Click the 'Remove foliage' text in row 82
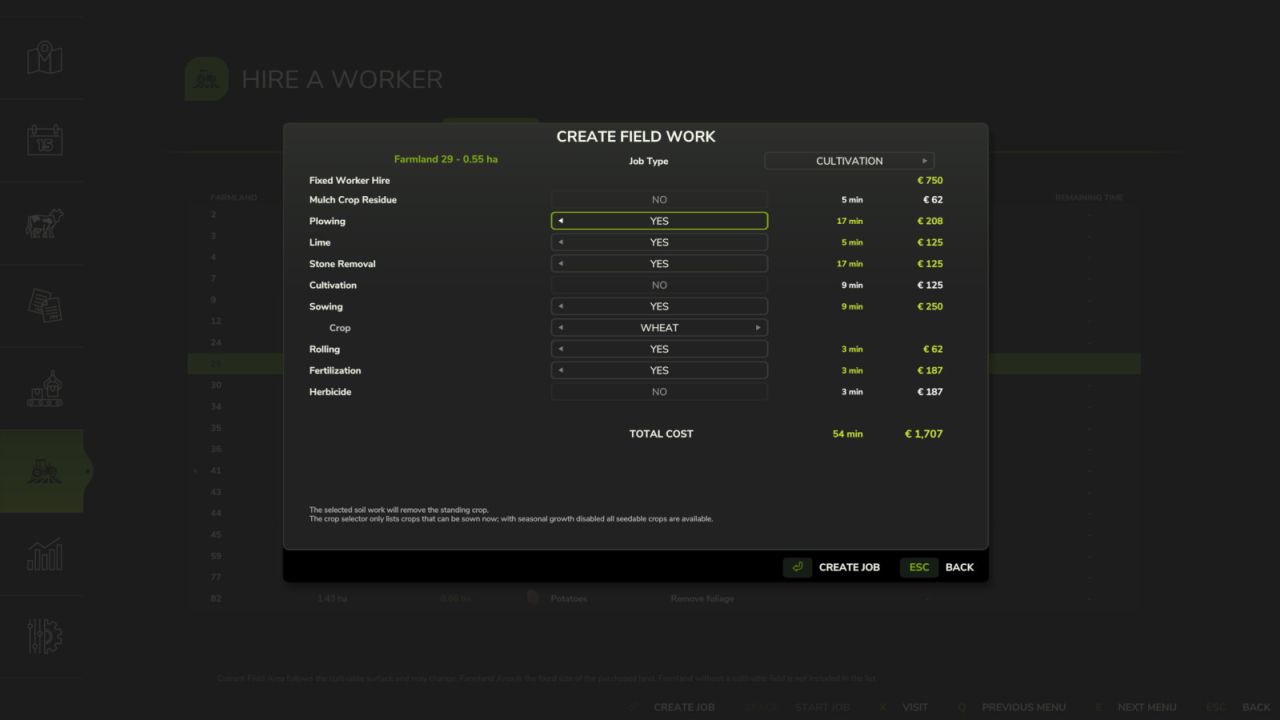The width and height of the screenshot is (1280, 720). (x=702, y=598)
